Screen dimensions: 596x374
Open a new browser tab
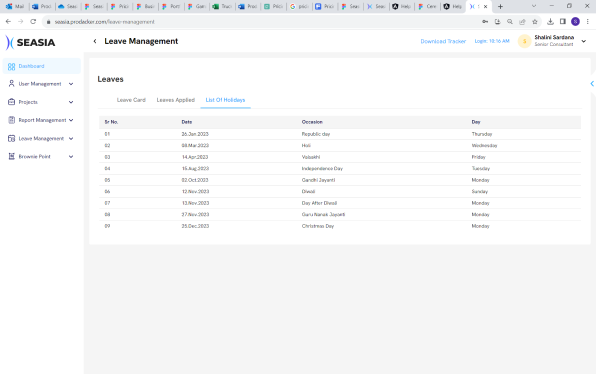pos(500,6)
